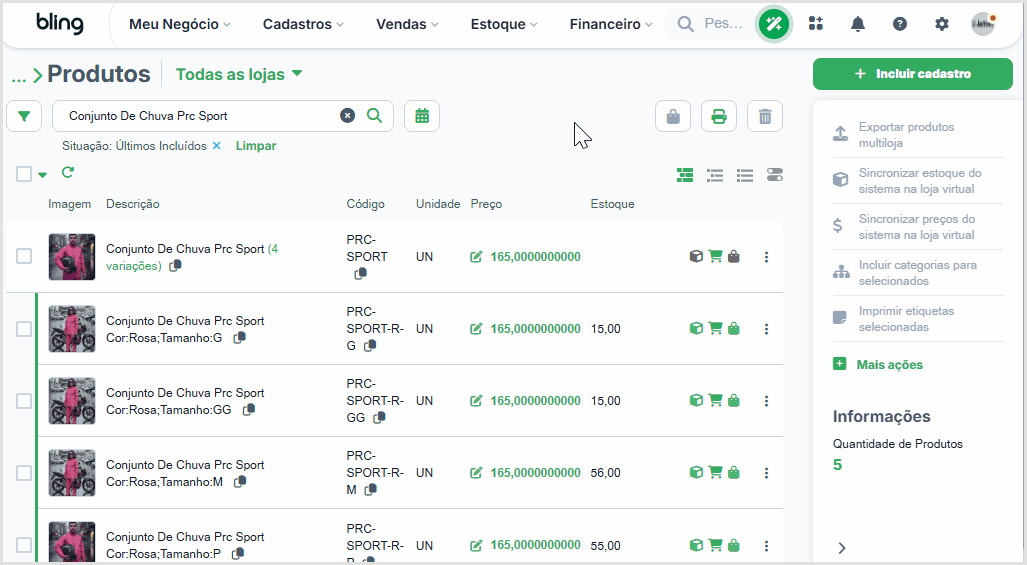Remove the Situação: Últimos Incluídos filter
1027x565 pixels.
[x=217, y=146]
